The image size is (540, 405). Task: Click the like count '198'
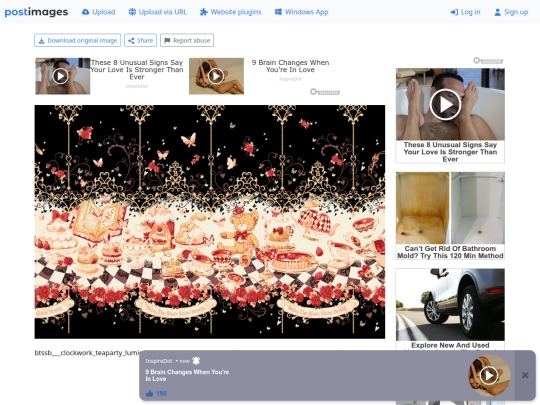(x=161, y=393)
